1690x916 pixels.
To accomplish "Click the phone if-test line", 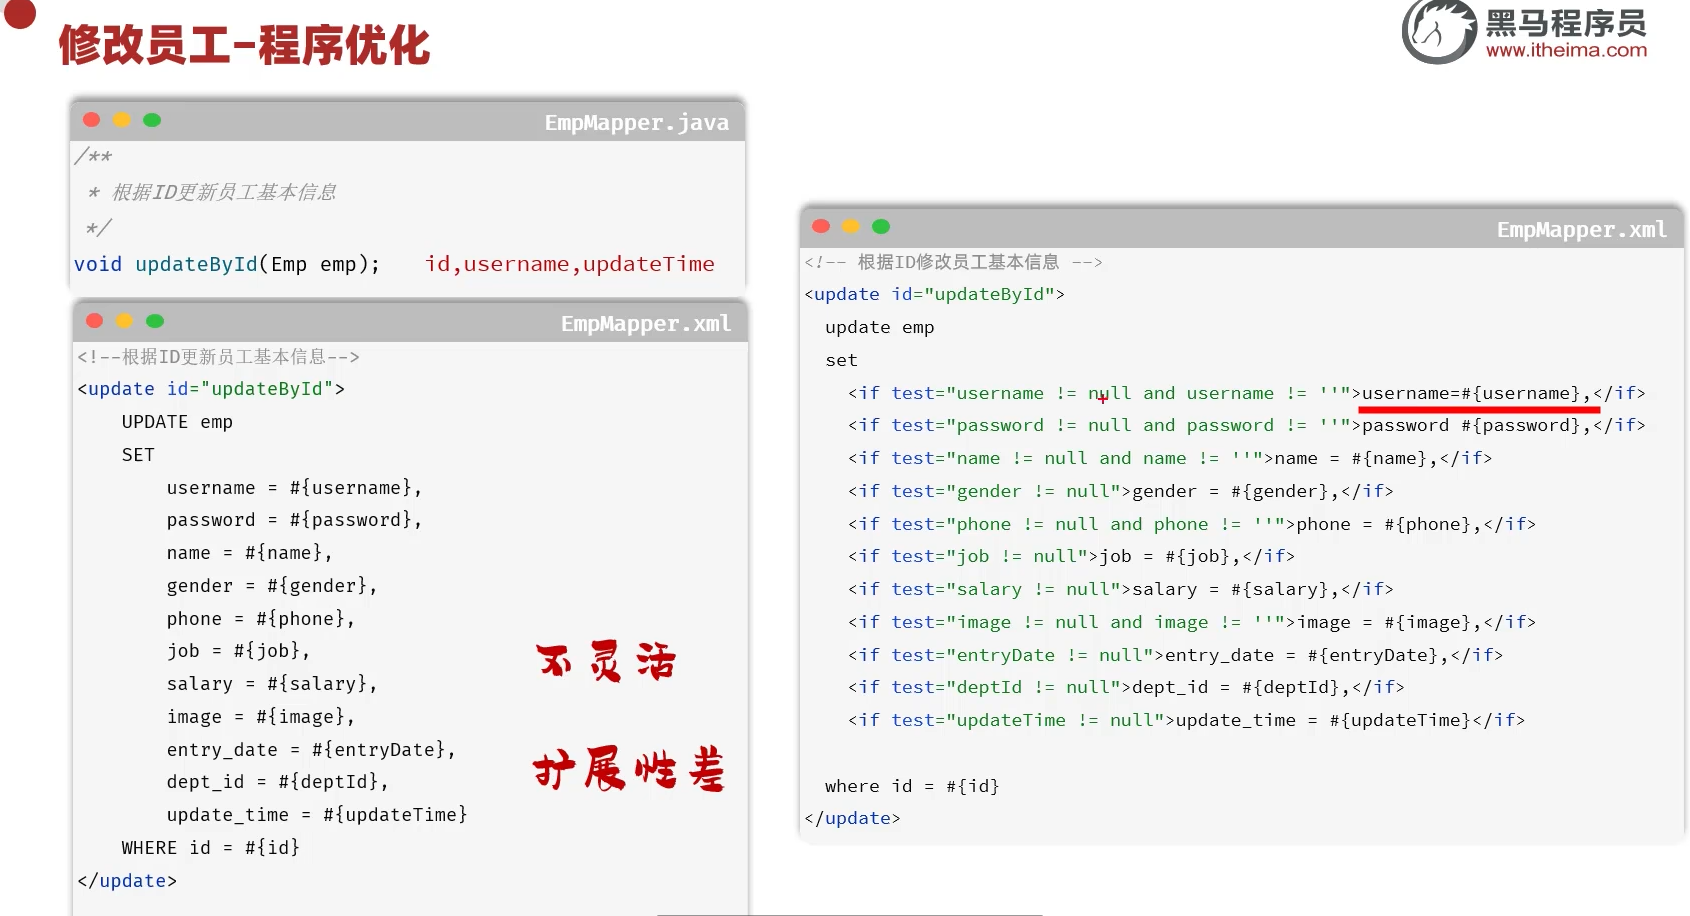I will [x=1192, y=524].
